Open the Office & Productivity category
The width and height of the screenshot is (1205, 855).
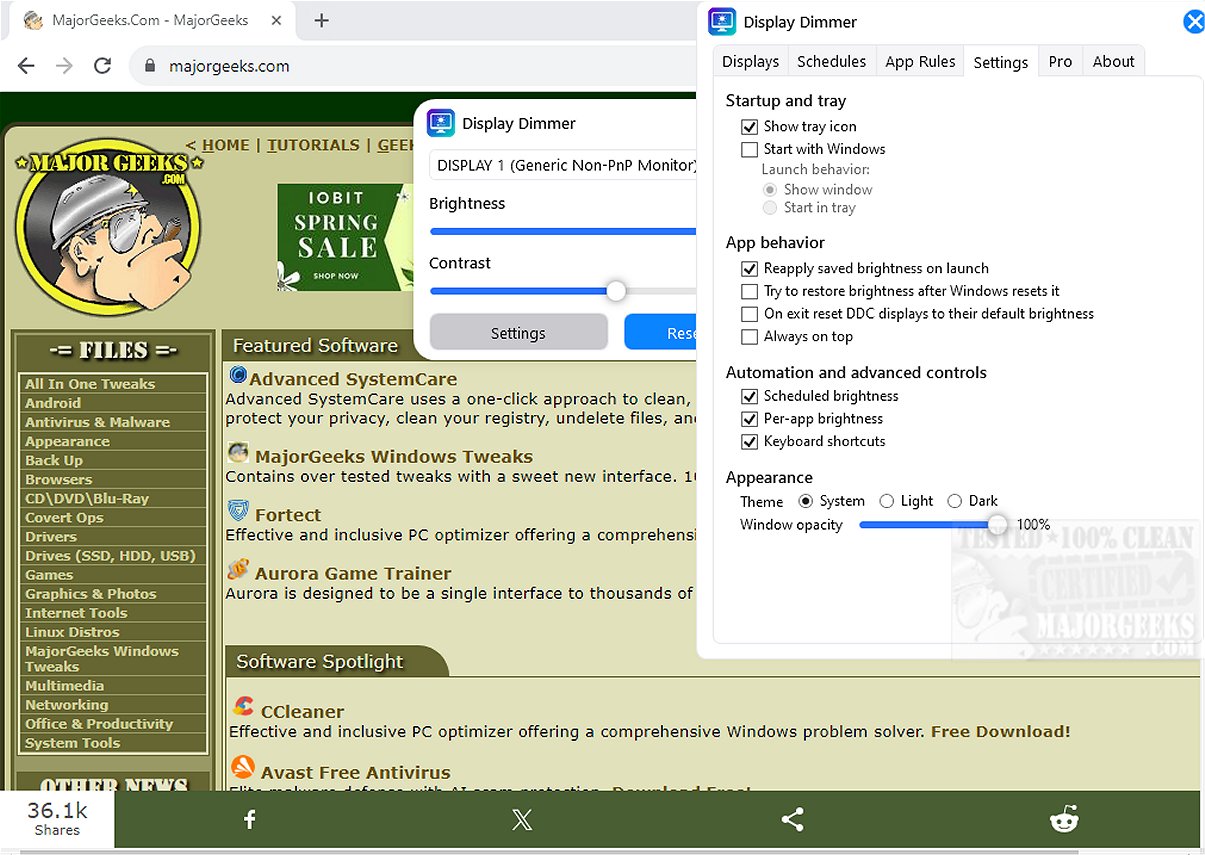(99, 724)
